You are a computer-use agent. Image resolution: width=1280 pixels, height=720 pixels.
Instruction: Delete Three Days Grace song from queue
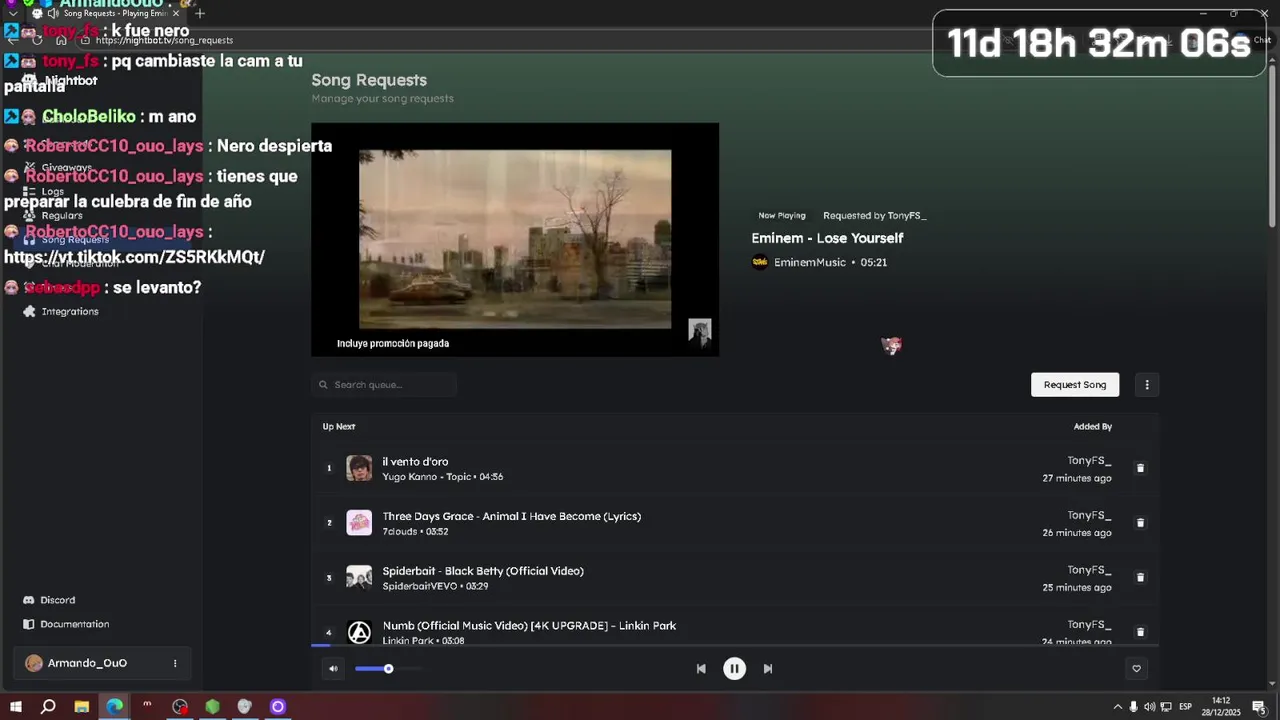click(1140, 523)
